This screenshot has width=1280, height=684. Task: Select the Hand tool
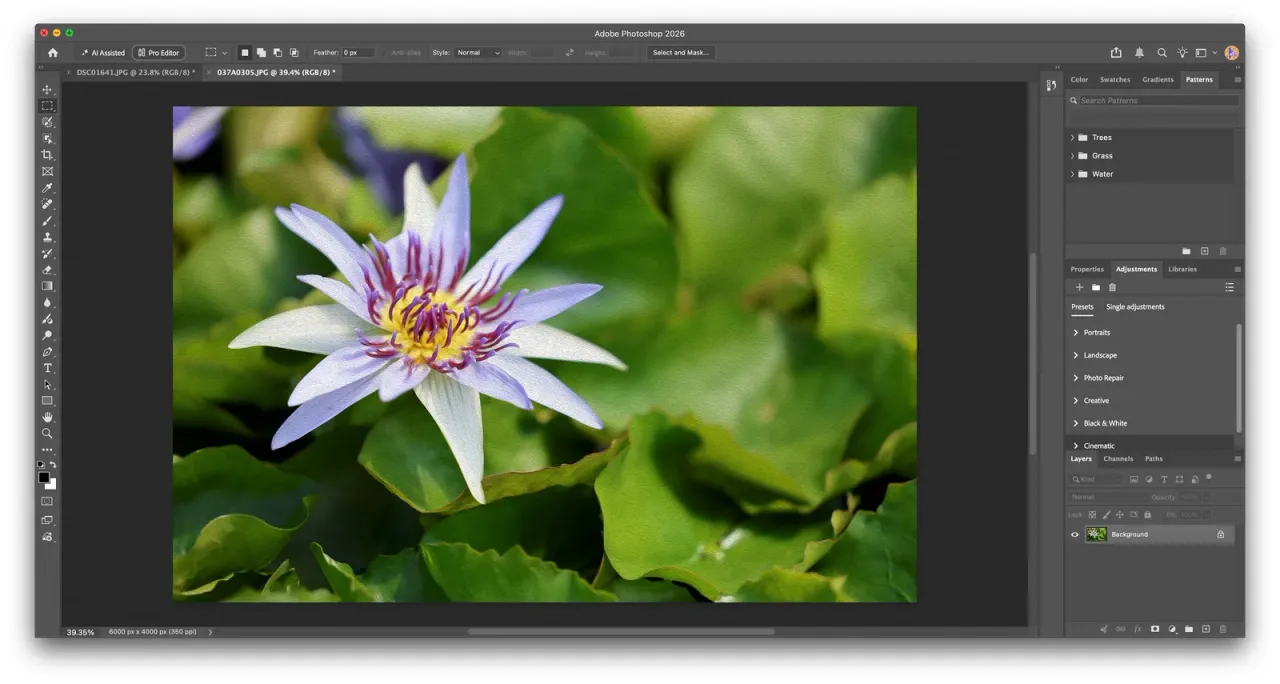click(47, 417)
